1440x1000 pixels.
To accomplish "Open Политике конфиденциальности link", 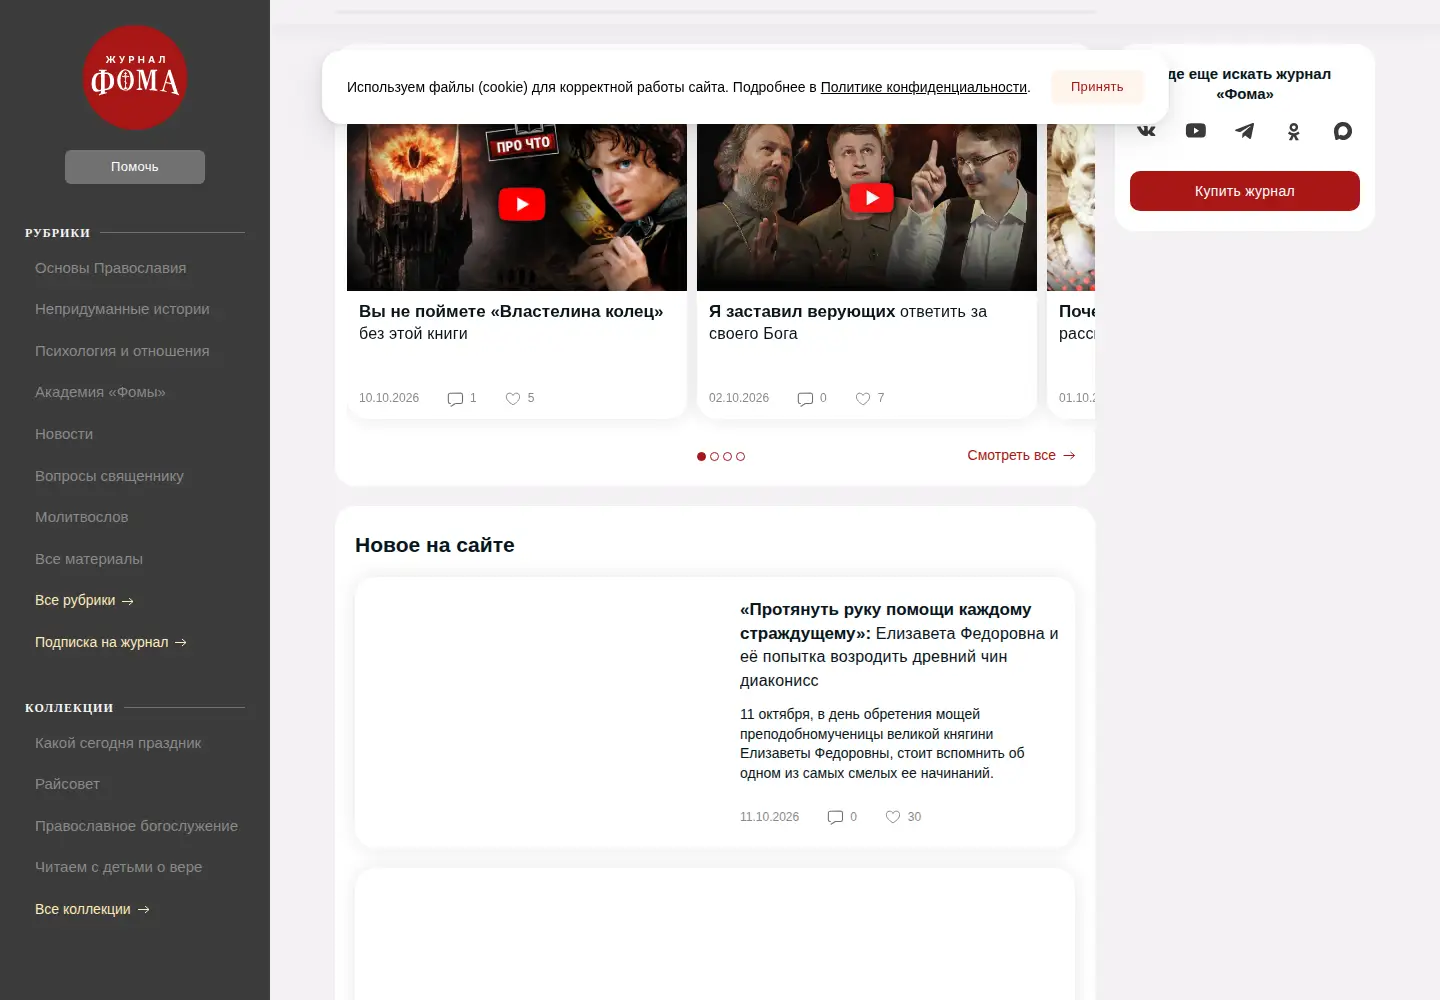I will 924,87.
